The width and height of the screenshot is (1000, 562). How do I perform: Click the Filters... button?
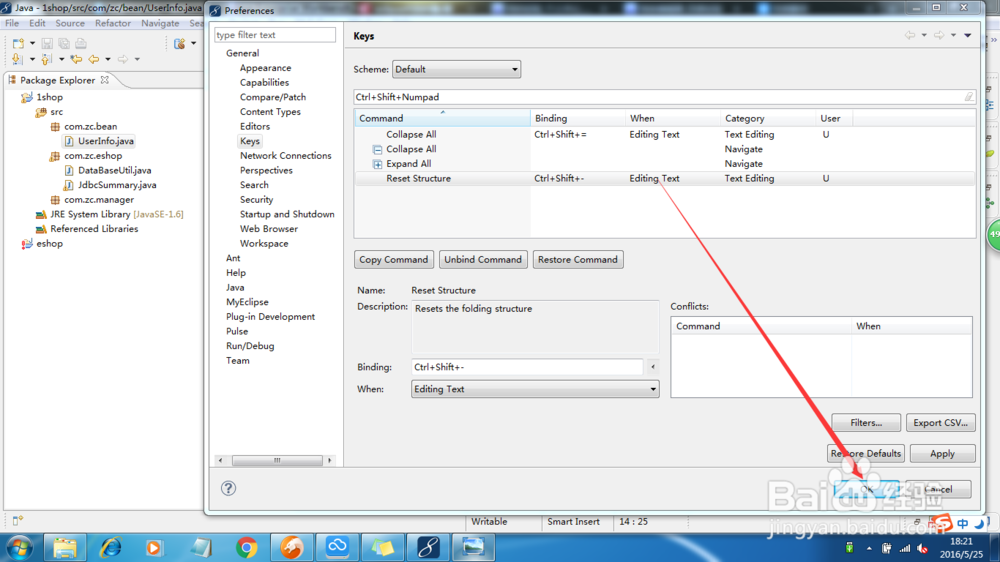pyautogui.click(x=866, y=422)
